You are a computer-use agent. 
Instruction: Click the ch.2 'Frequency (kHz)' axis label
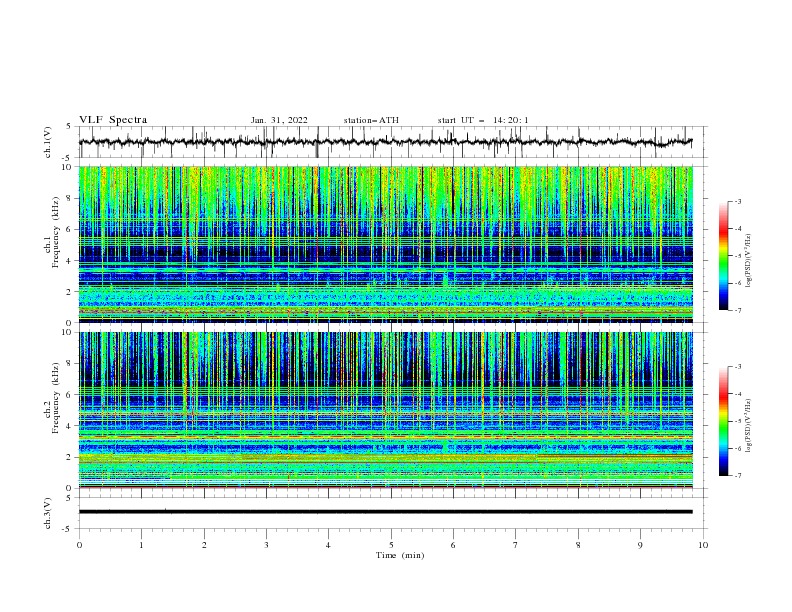point(58,398)
